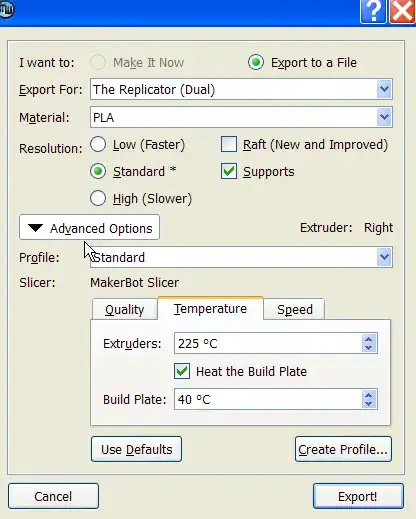Increase extruder temperature with up arrow
This screenshot has height=519, width=416.
(368, 339)
